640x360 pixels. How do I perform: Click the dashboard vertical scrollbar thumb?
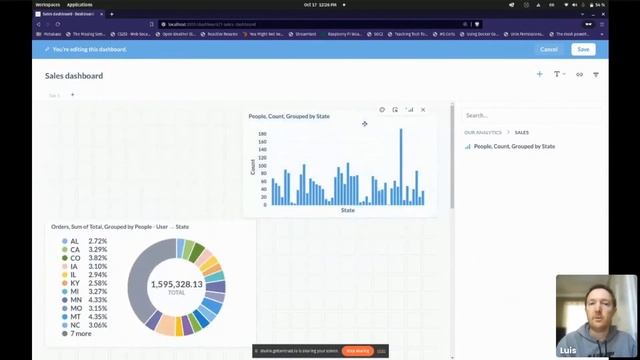452,156
